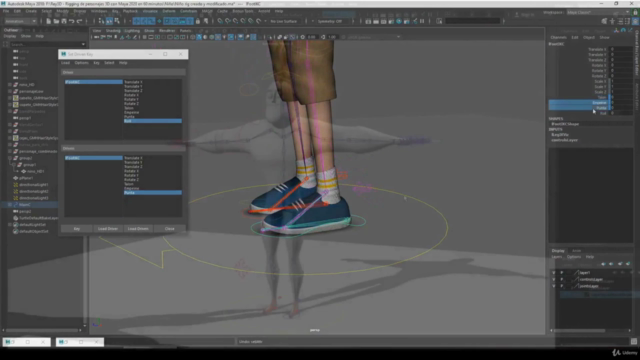The width and height of the screenshot is (640, 360).
Task: Click the Load Driven button
Action: 138,229
